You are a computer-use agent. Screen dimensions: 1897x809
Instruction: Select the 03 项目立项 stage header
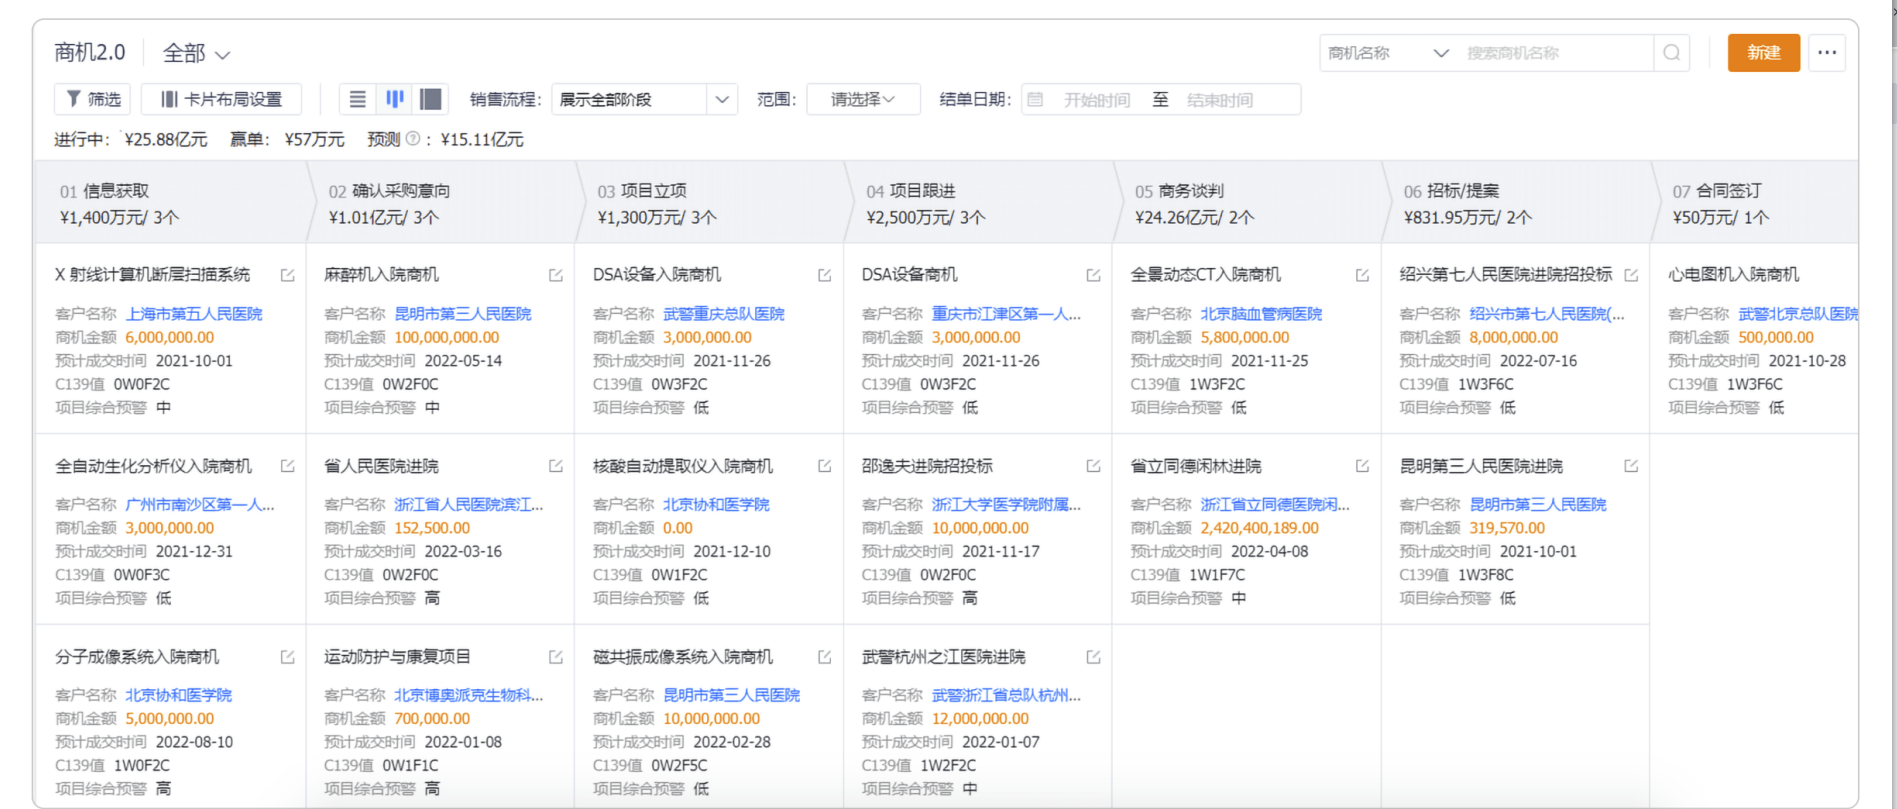[x=710, y=203]
